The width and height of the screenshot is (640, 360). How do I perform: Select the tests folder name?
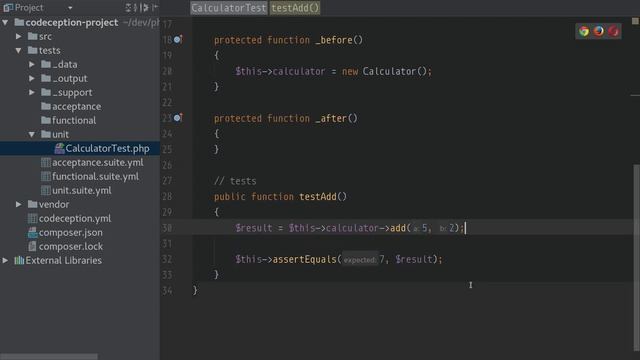coord(49,51)
